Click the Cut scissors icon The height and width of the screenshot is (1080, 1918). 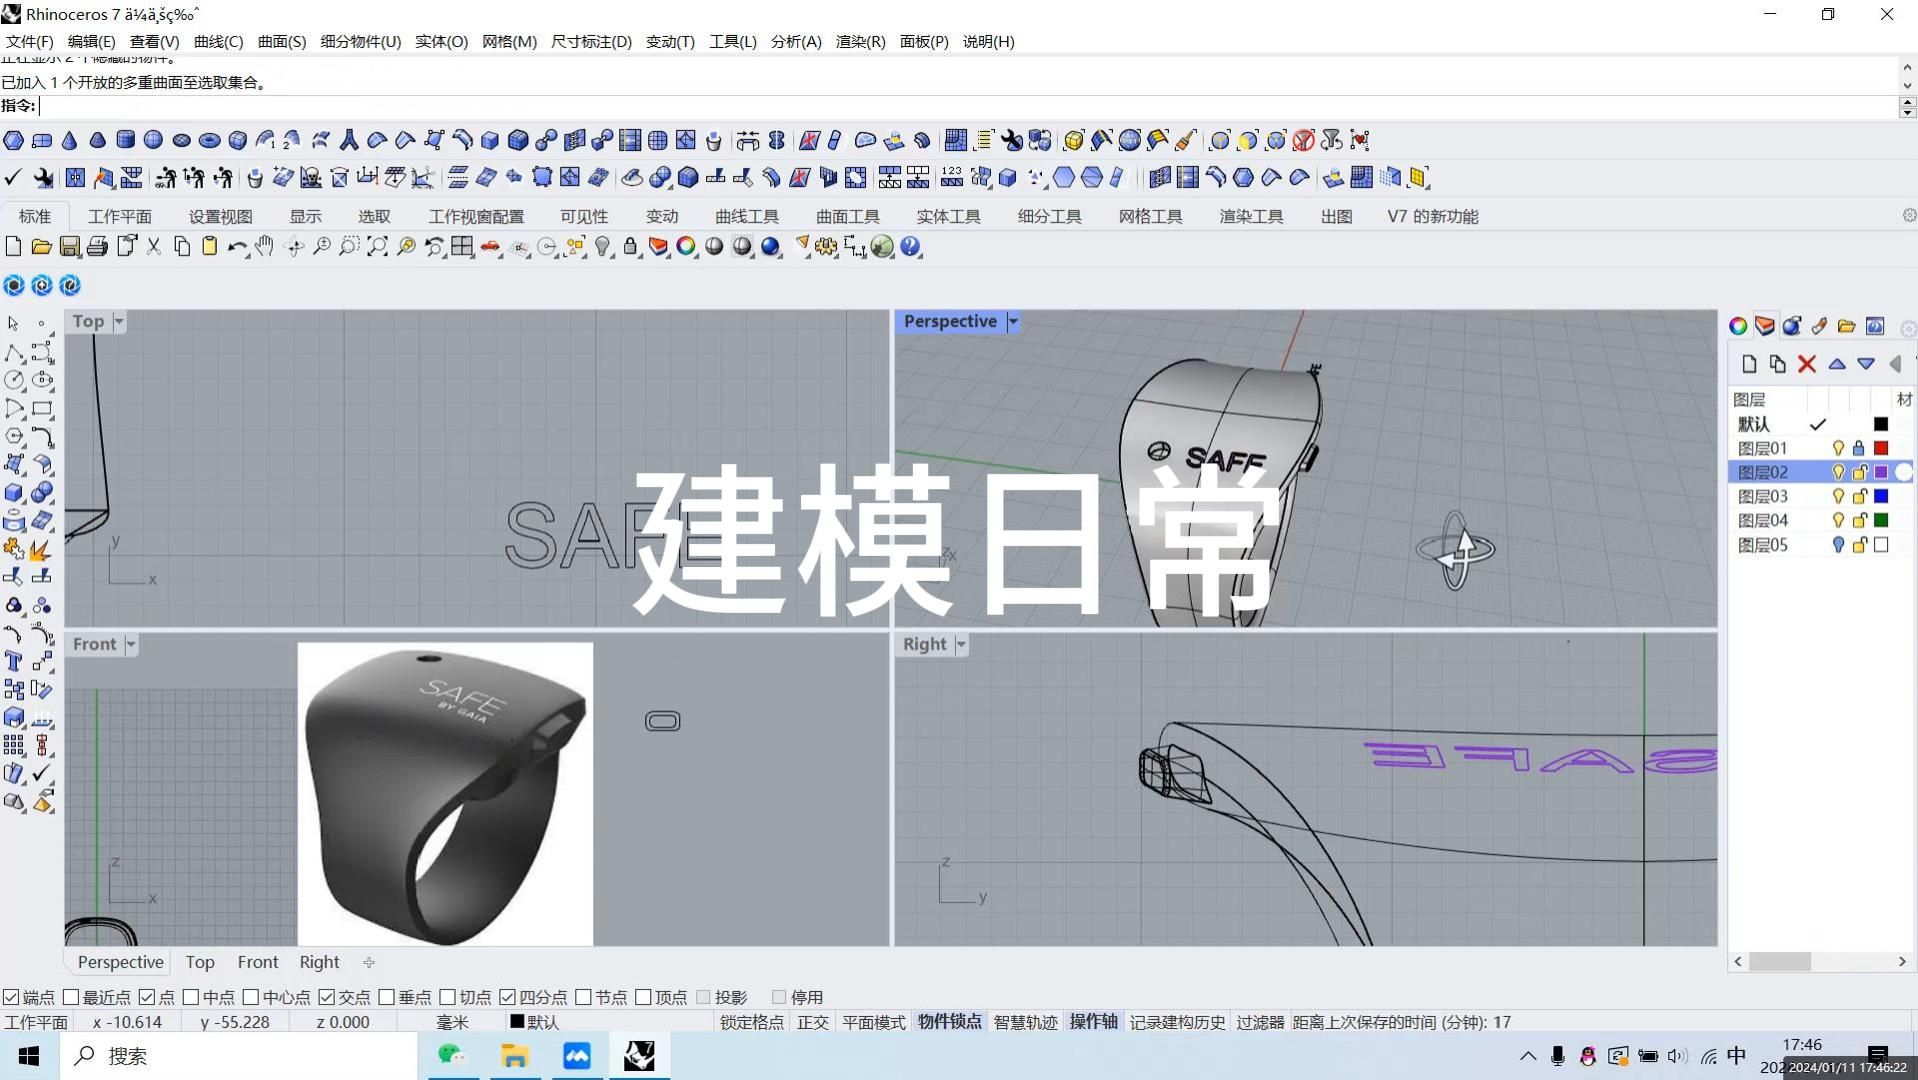[153, 247]
